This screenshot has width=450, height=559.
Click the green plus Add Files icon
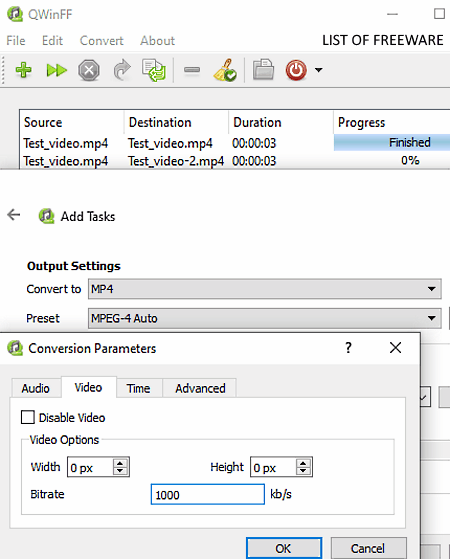tap(24, 70)
